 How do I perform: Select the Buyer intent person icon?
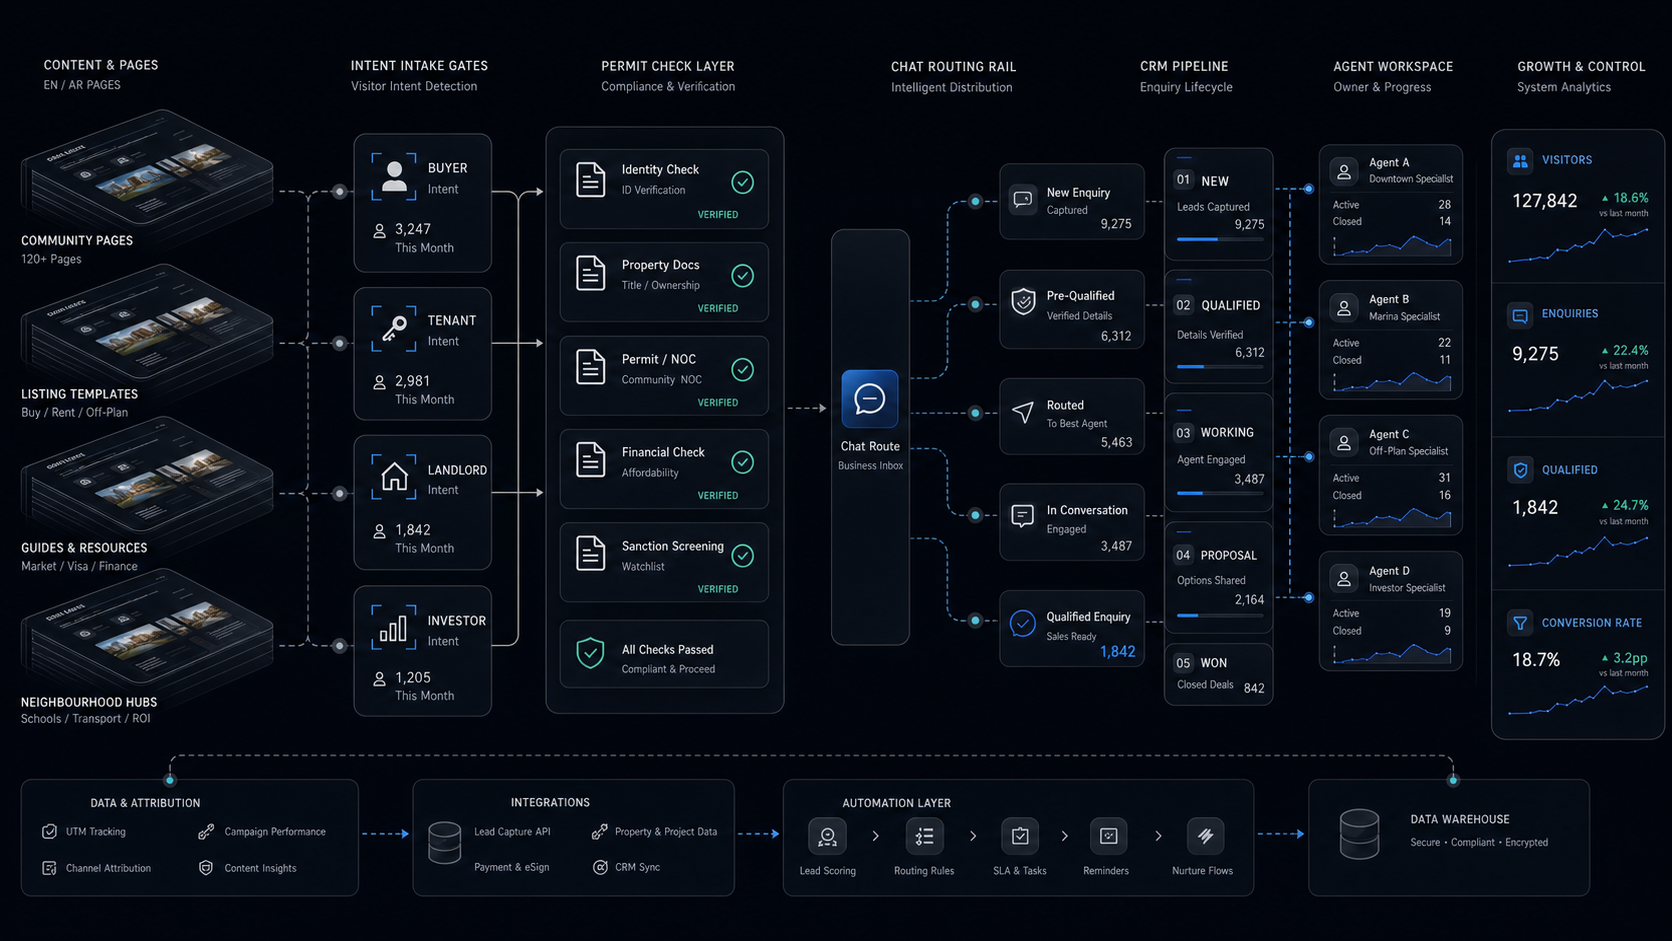click(394, 177)
